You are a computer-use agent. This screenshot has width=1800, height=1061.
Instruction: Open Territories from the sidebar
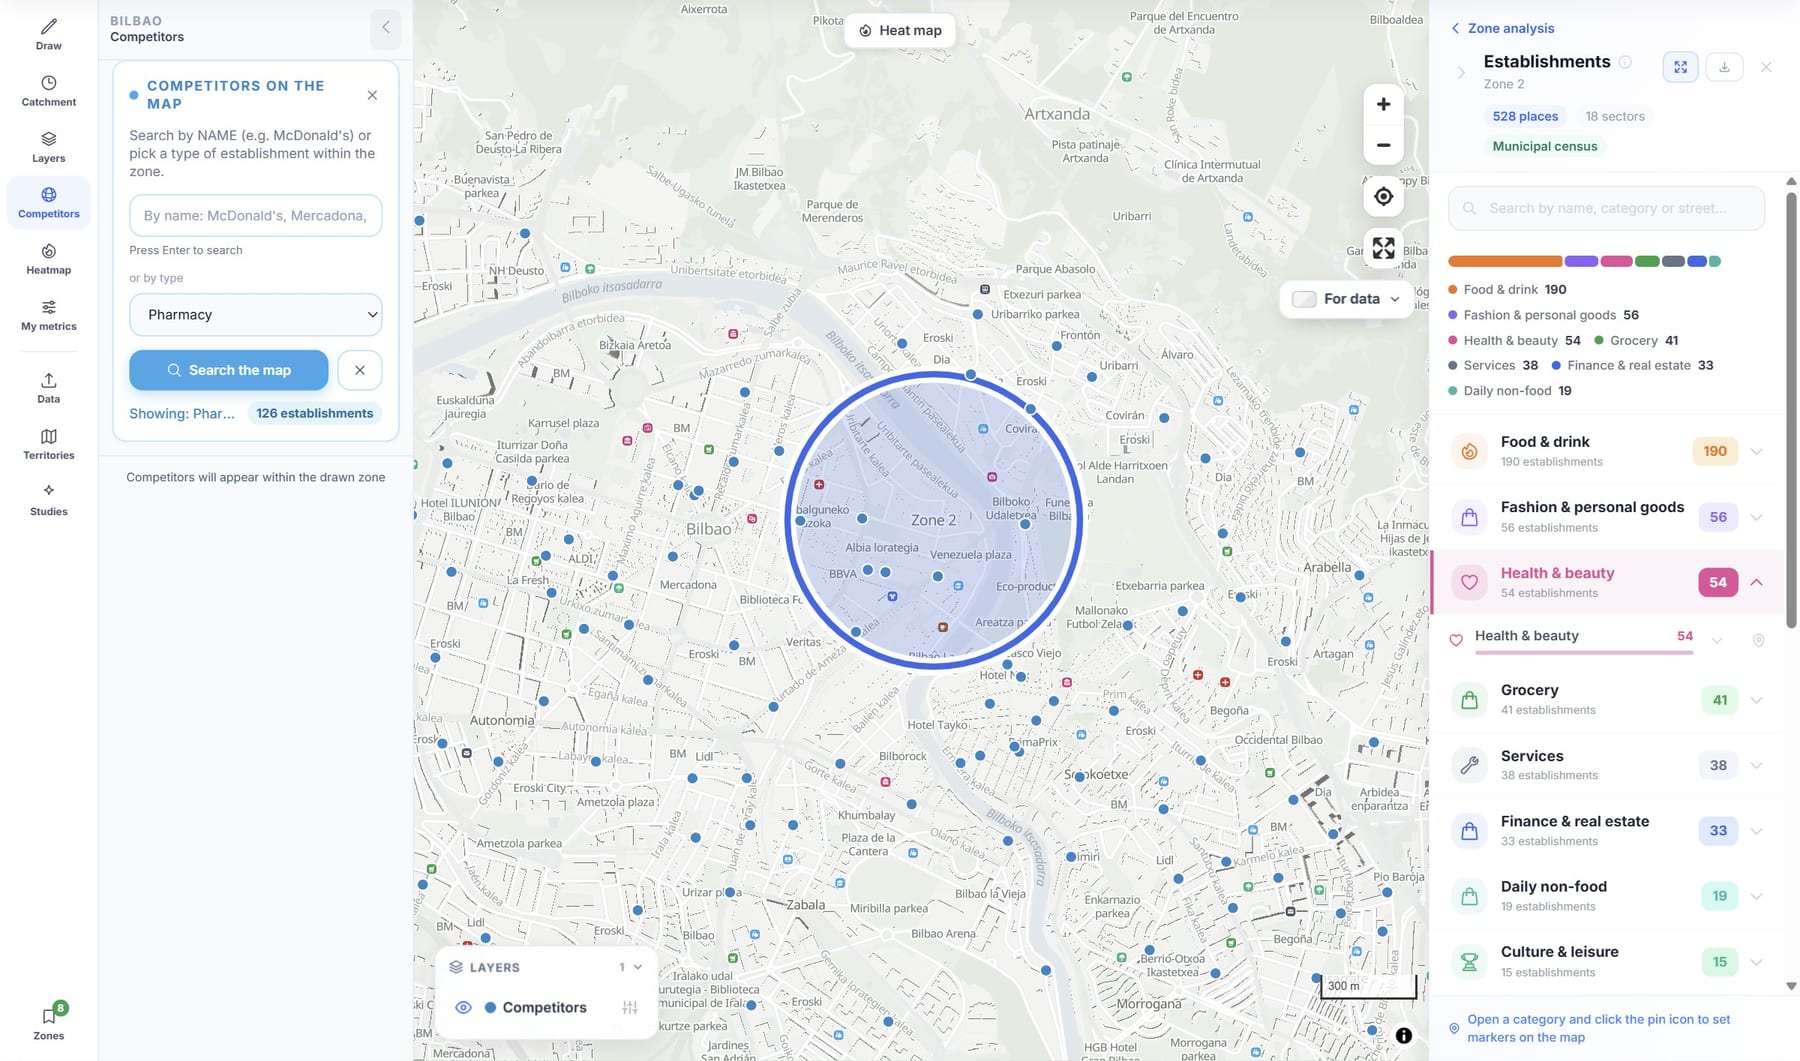[48, 443]
